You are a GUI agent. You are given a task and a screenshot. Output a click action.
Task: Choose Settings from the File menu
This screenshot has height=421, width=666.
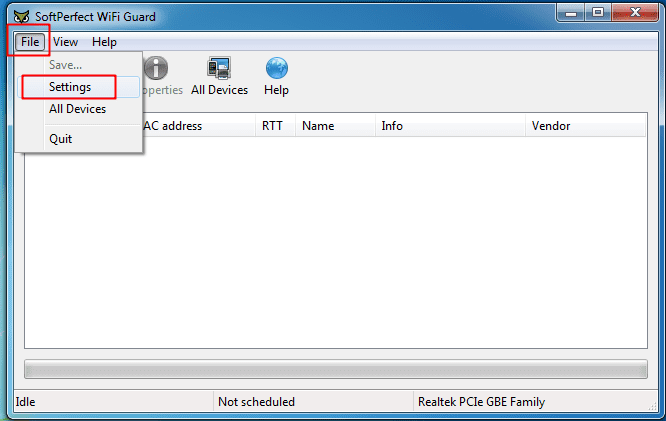pyautogui.click(x=79, y=87)
